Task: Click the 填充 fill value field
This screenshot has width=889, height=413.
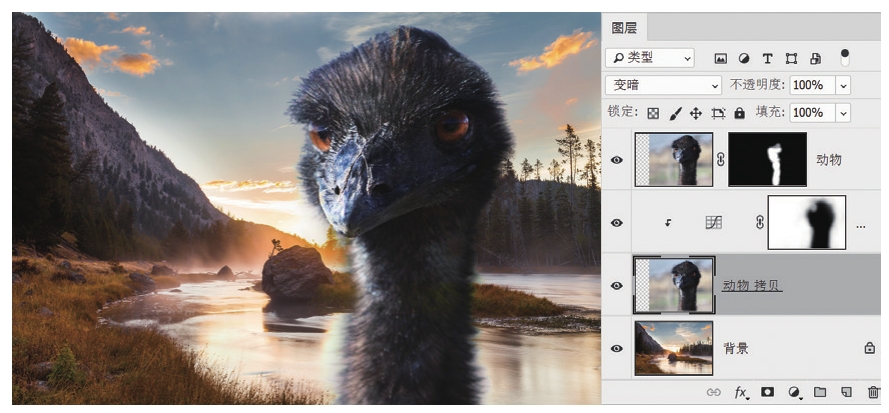Action: (812, 112)
